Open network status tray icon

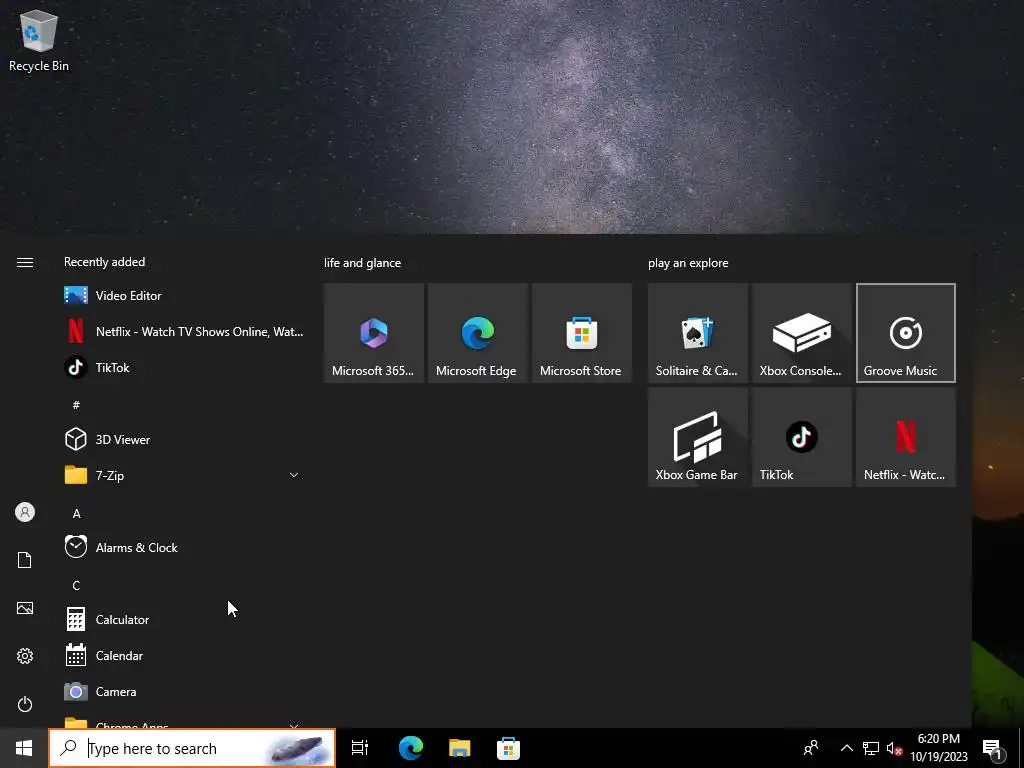871,748
